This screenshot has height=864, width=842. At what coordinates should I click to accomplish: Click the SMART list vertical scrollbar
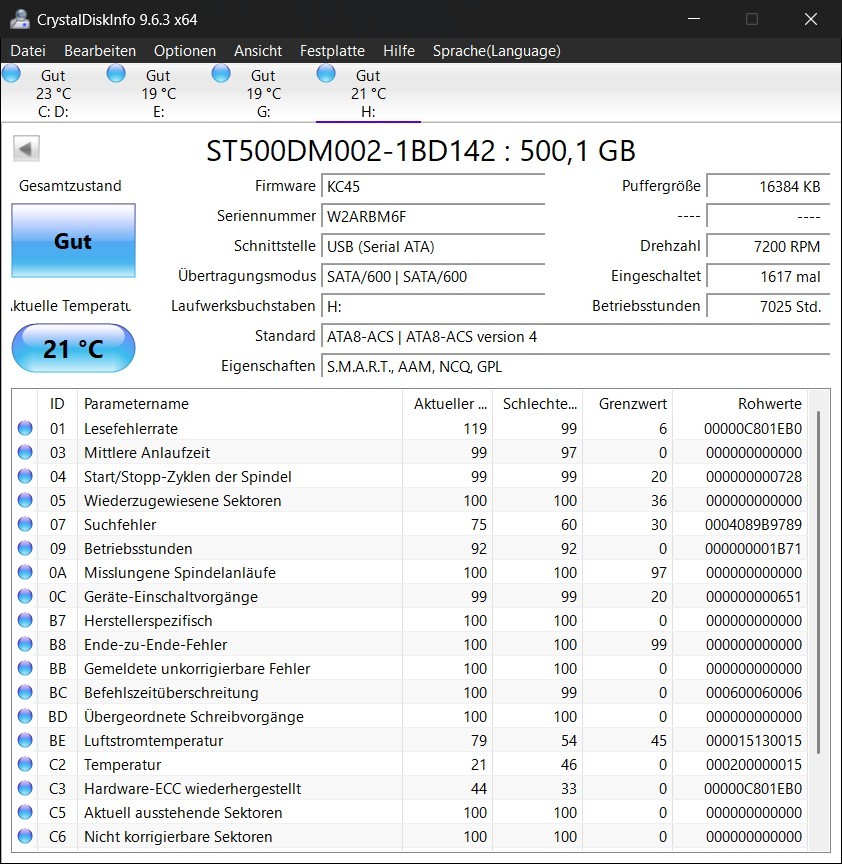(819, 580)
